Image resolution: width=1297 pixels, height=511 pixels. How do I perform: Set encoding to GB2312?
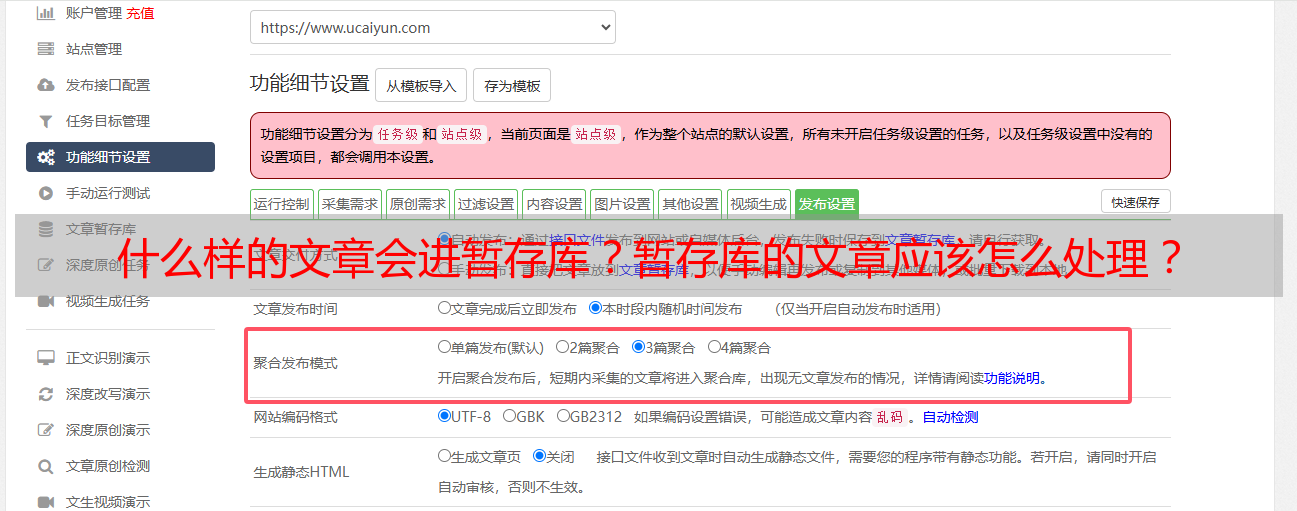coord(563,416)
